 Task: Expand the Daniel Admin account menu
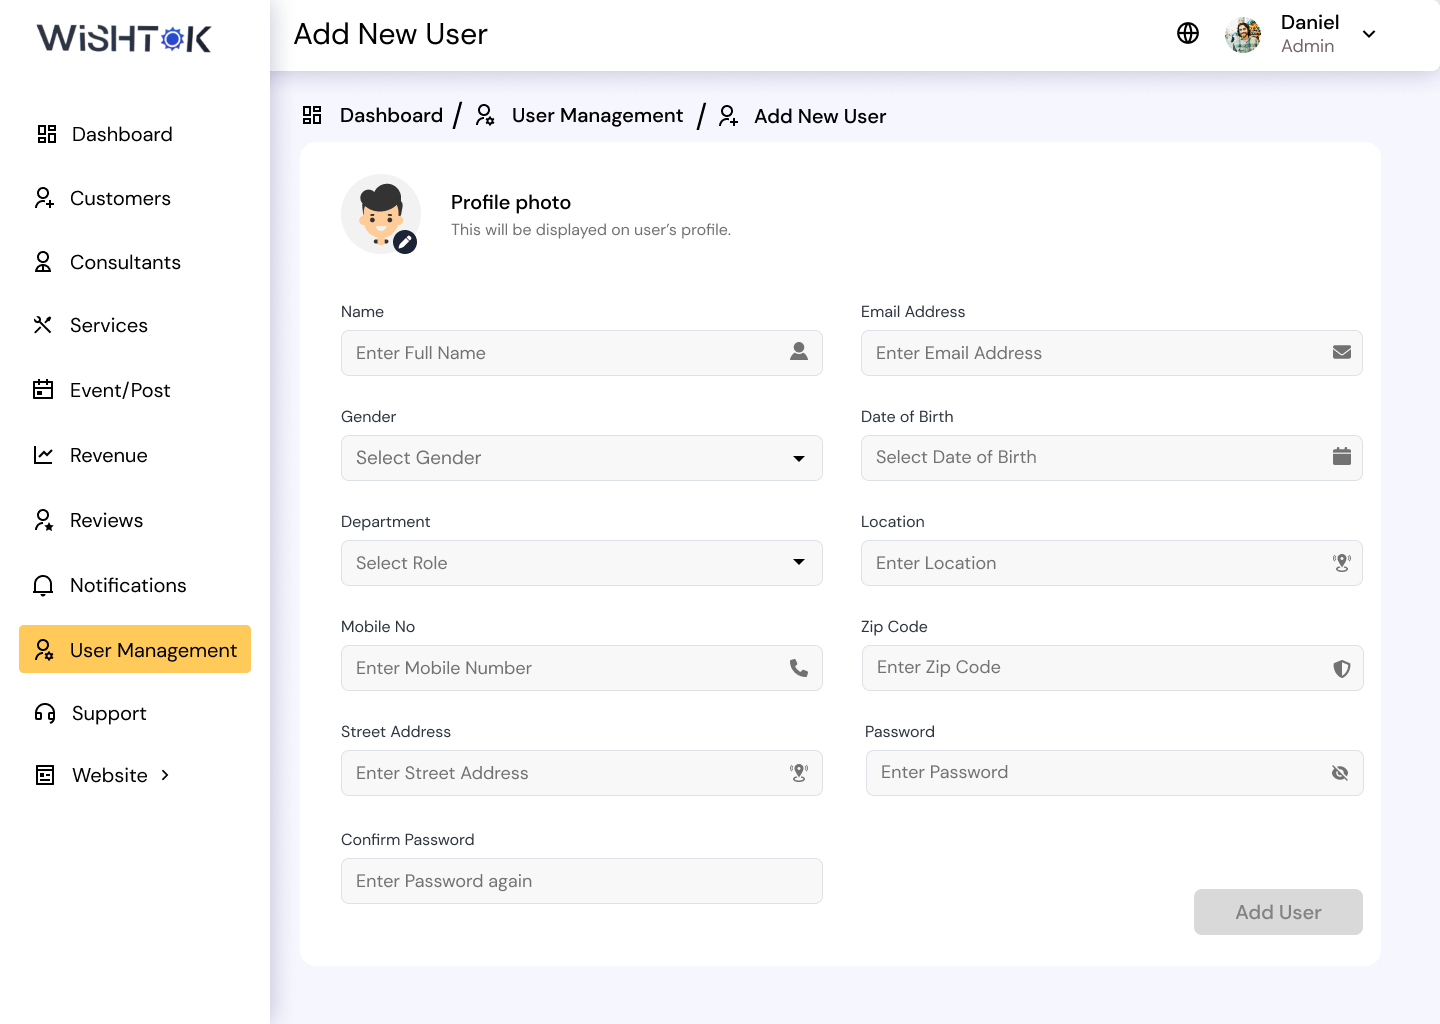1369,34
